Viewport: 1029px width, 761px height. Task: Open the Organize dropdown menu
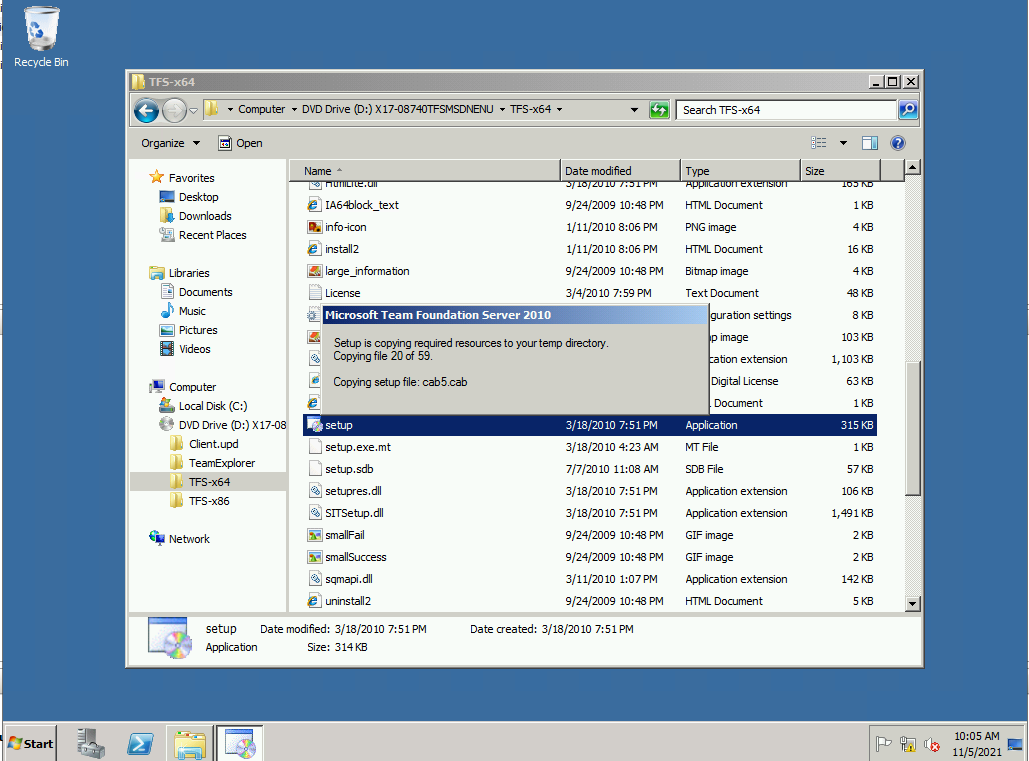[170, 143]
